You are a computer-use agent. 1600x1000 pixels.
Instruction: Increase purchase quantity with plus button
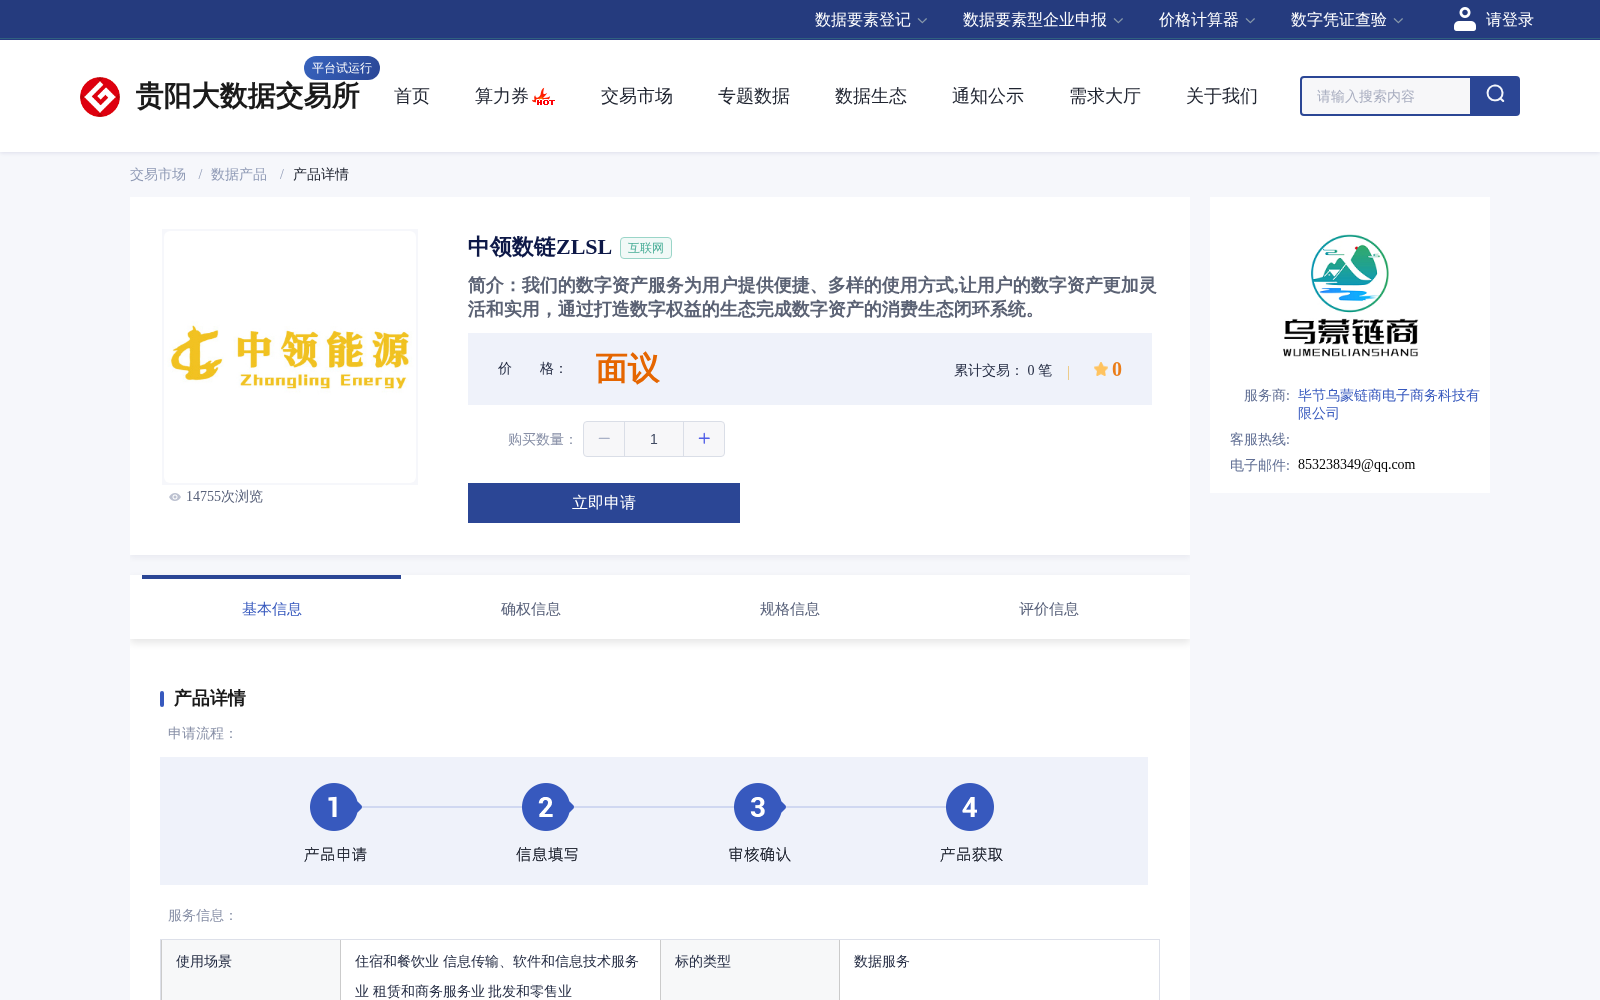click(704, 439)
